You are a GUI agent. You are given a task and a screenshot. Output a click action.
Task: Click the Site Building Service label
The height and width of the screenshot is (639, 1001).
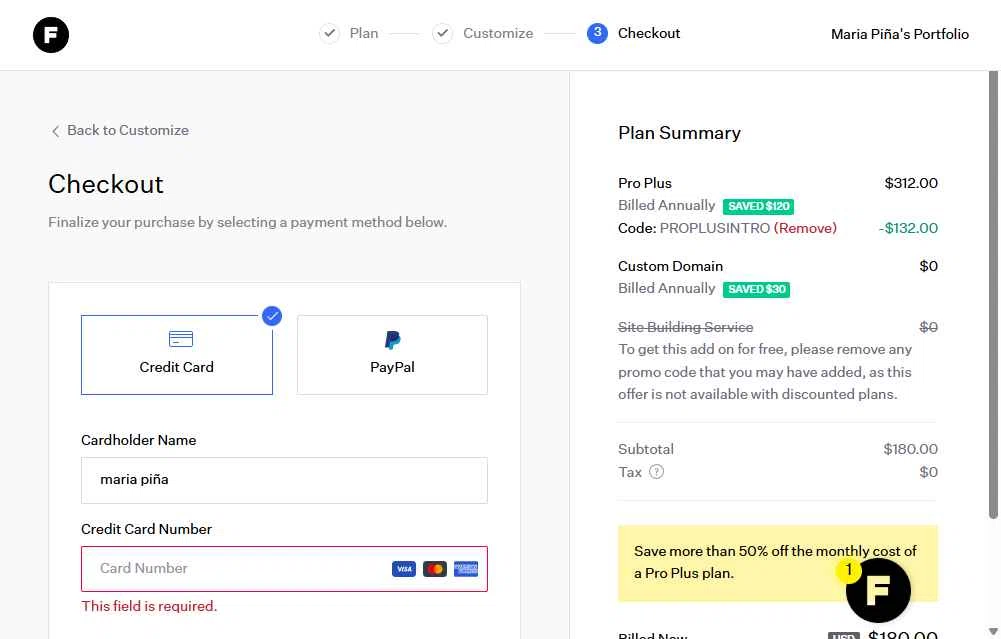point(686,327)
